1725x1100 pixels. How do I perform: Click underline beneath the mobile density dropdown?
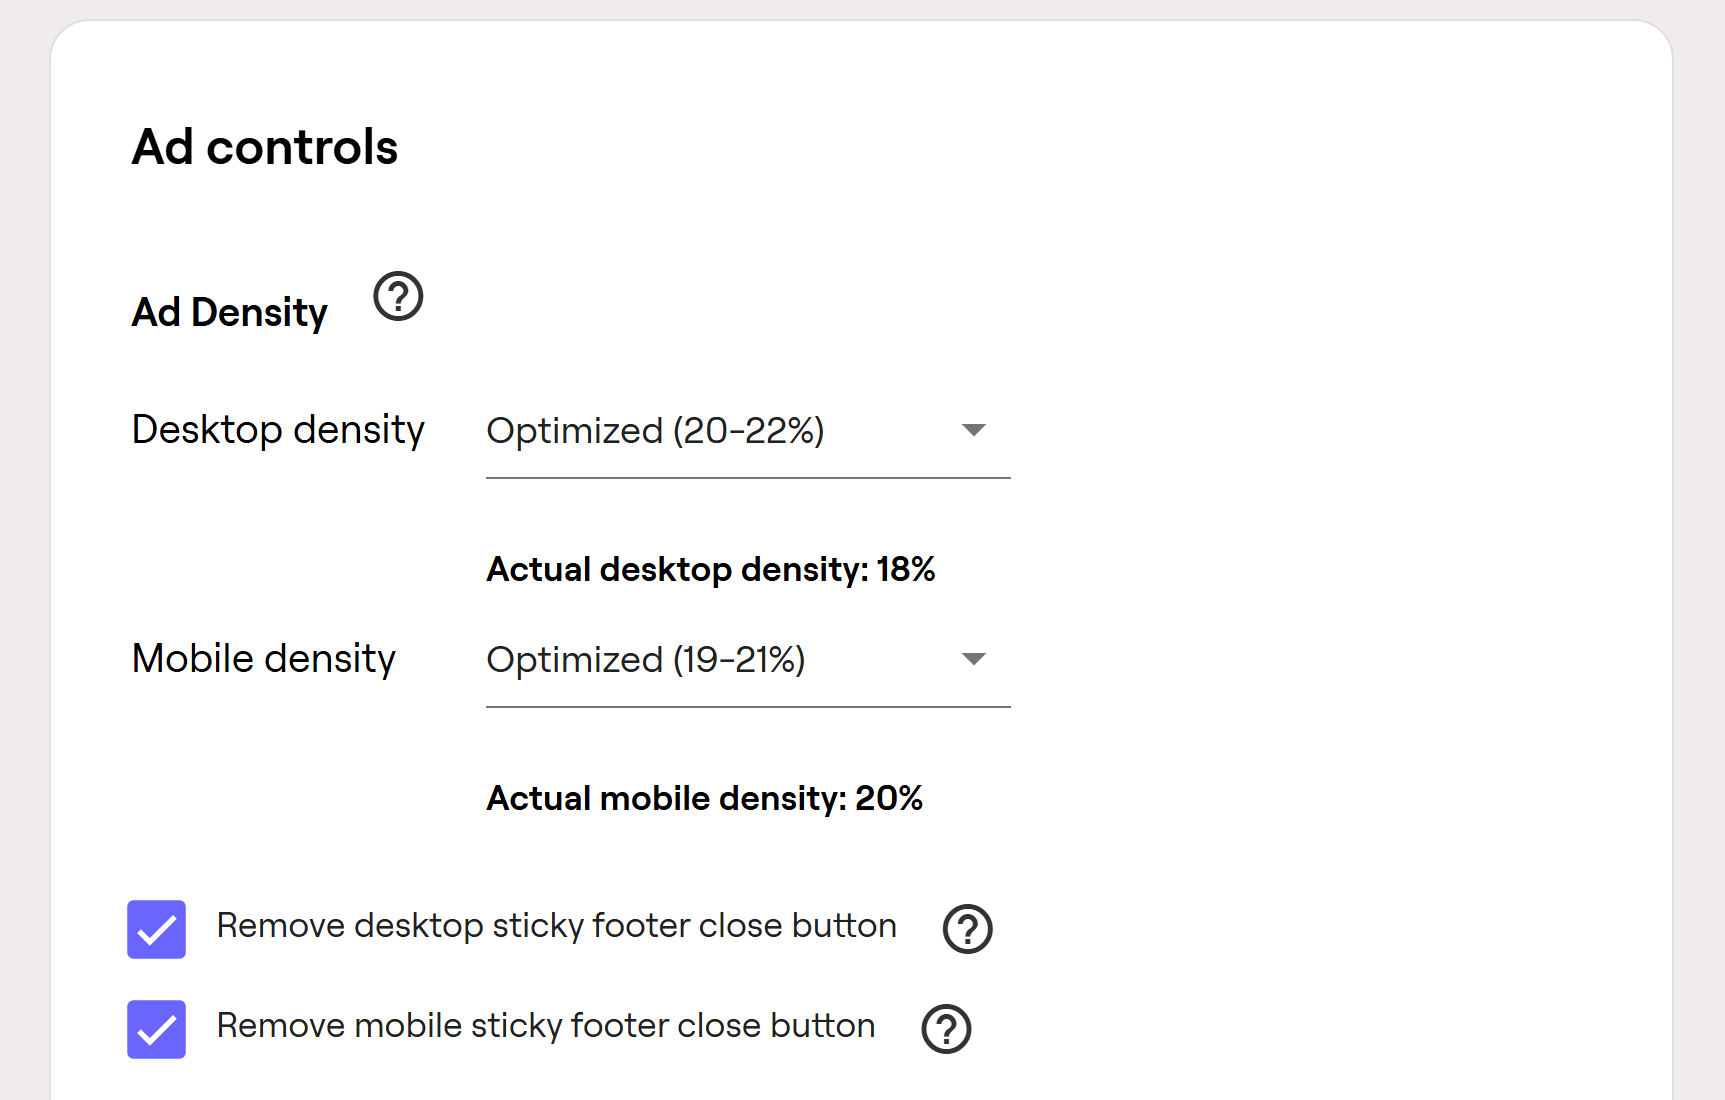click(748, 707)
